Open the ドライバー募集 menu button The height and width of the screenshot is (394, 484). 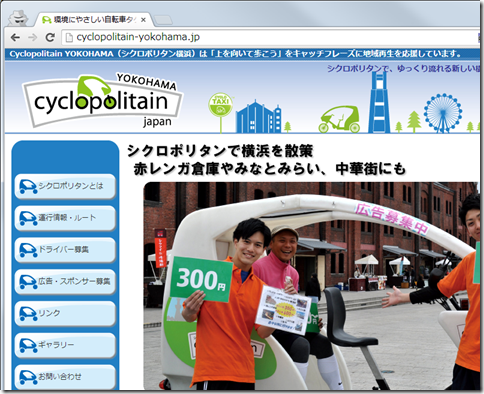[65, 250]
